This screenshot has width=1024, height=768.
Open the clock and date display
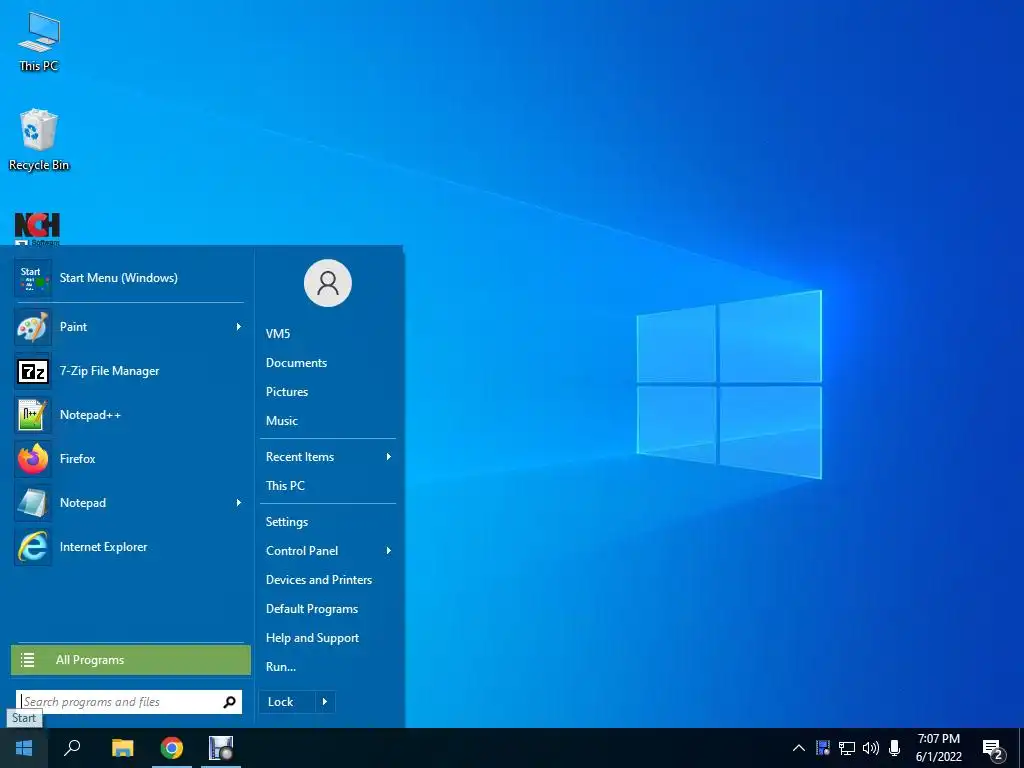click(938, 748)
